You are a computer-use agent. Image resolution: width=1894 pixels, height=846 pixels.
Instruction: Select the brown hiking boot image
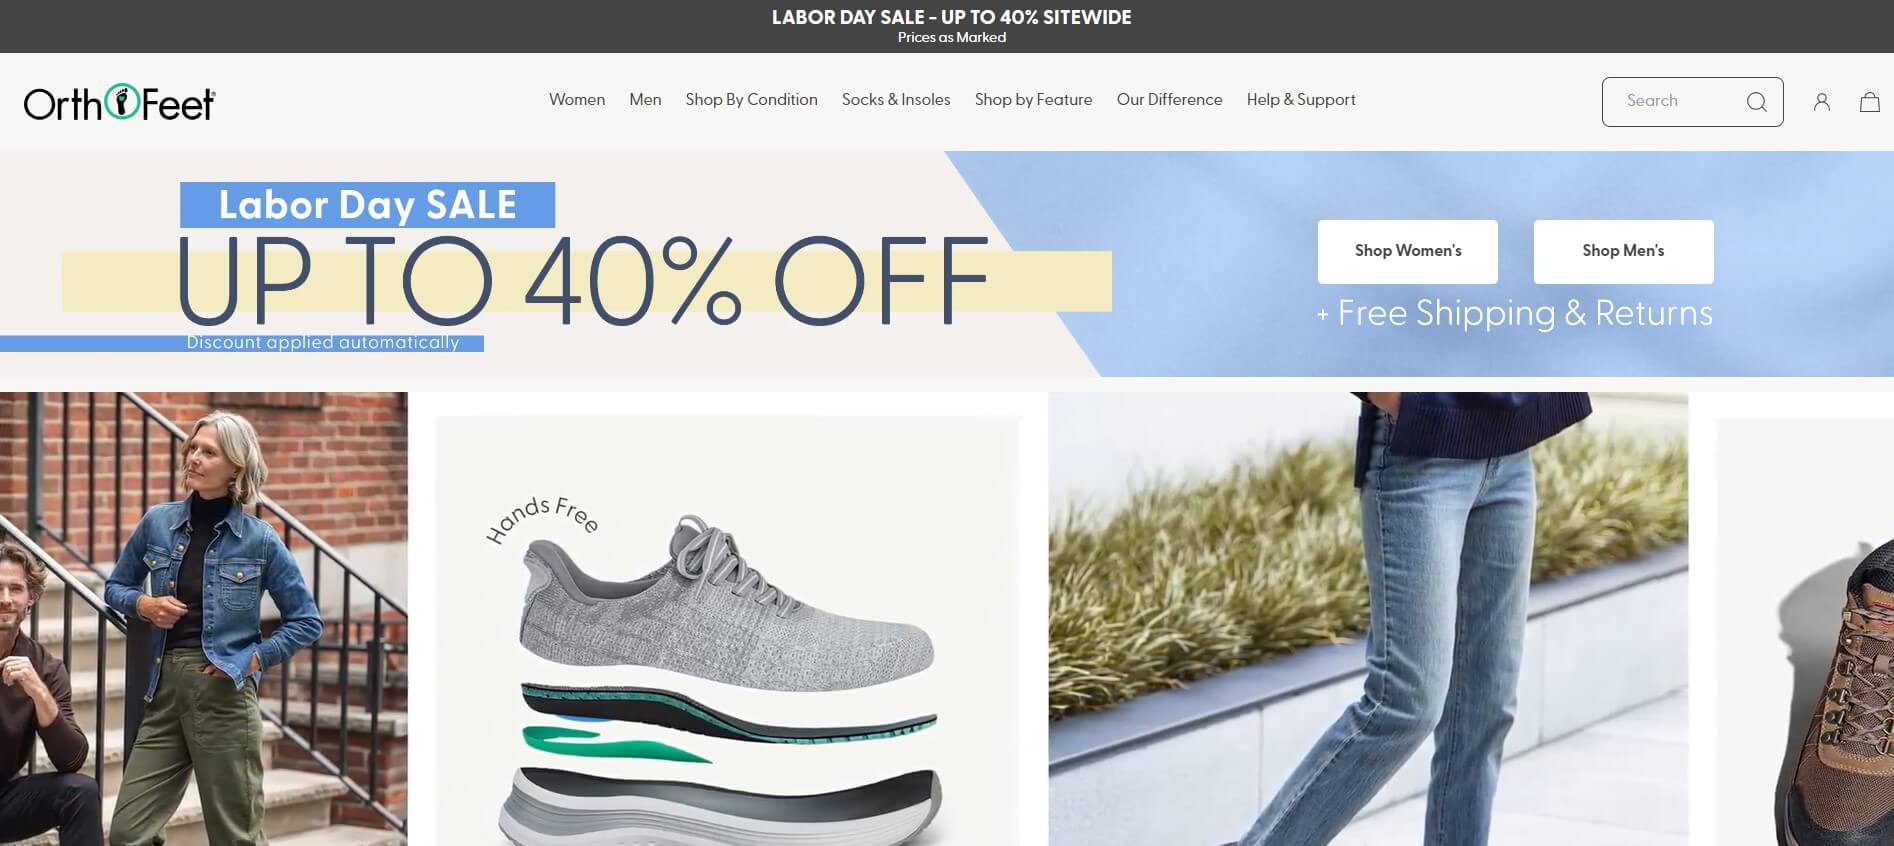tap(1805, 632)
